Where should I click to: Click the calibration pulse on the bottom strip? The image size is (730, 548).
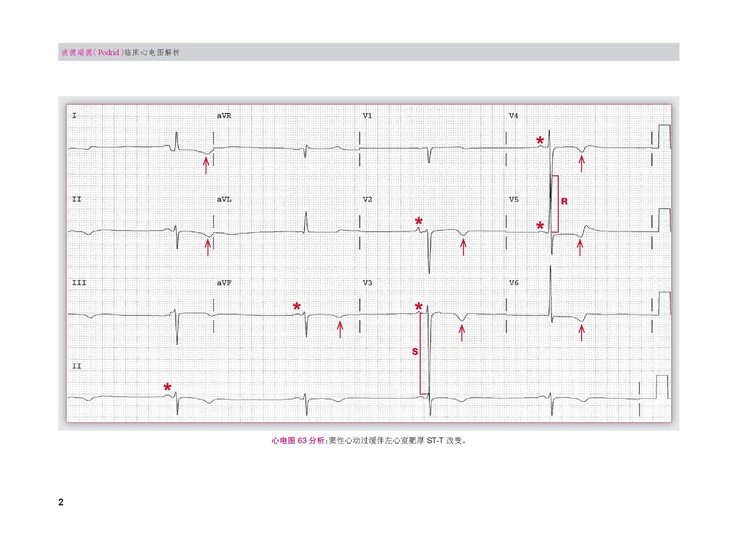point(660,386)
